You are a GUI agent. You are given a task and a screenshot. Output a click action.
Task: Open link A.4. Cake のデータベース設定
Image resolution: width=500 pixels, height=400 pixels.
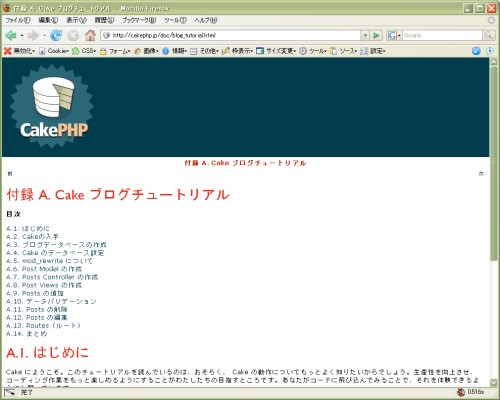point(55,253)
